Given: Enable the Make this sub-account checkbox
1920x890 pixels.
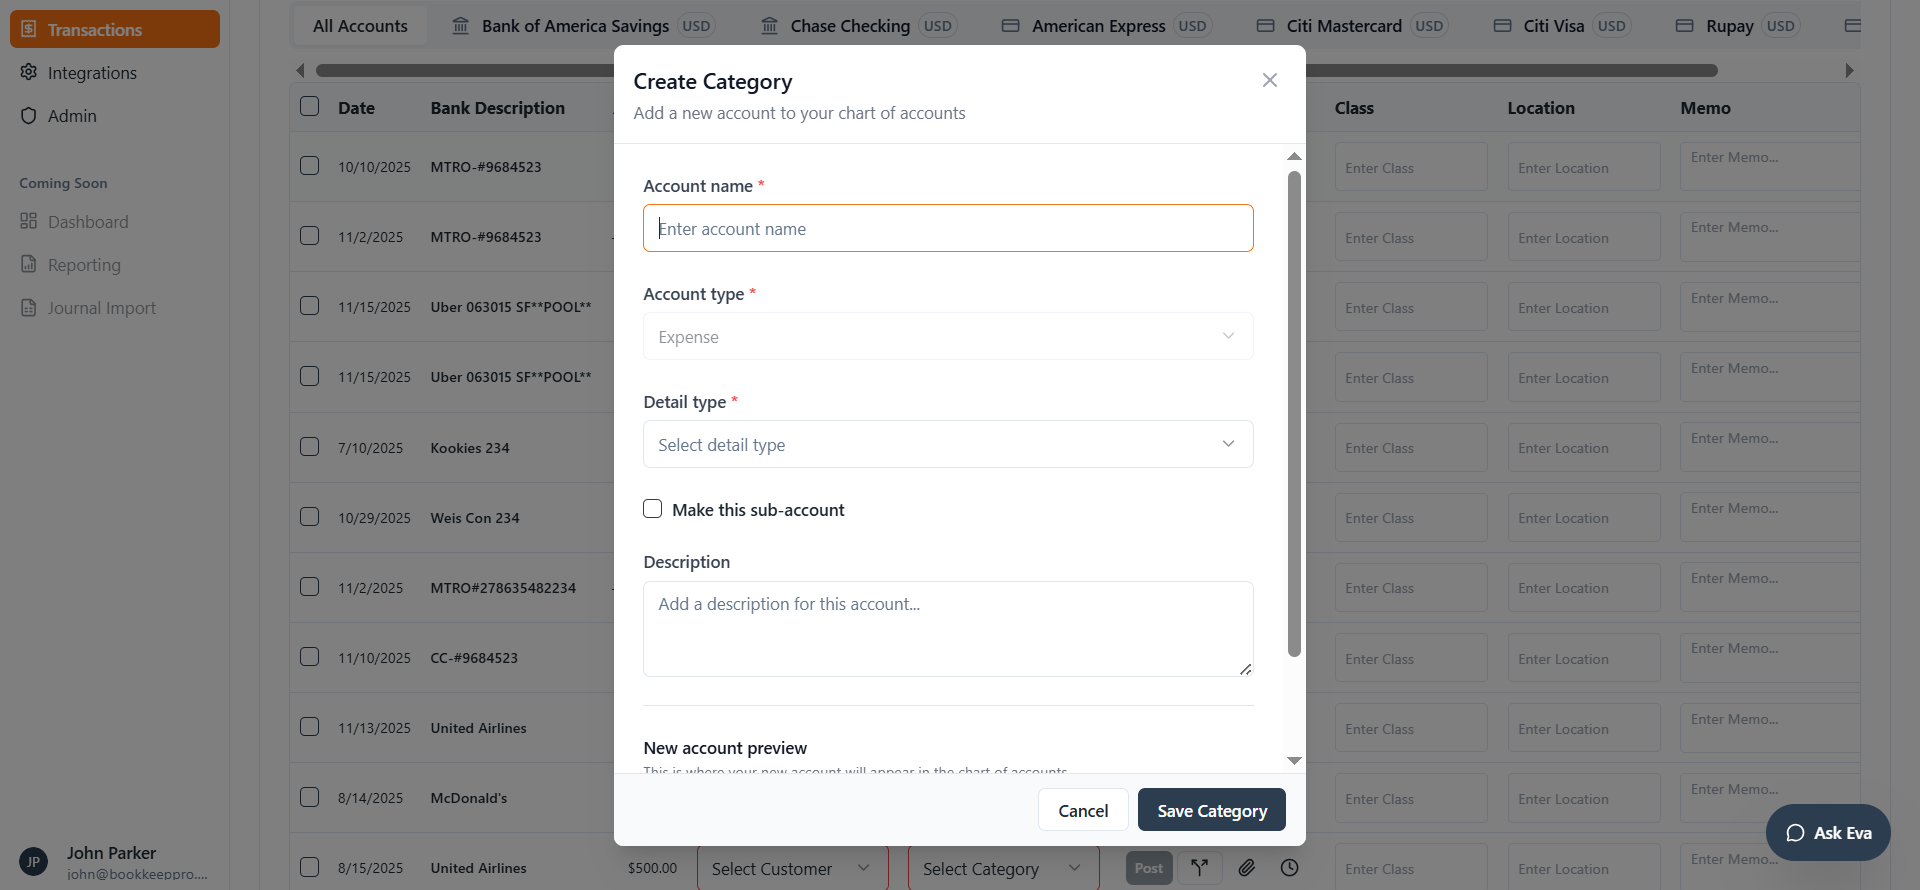Looking at the screenshot, I should point(653,509).
